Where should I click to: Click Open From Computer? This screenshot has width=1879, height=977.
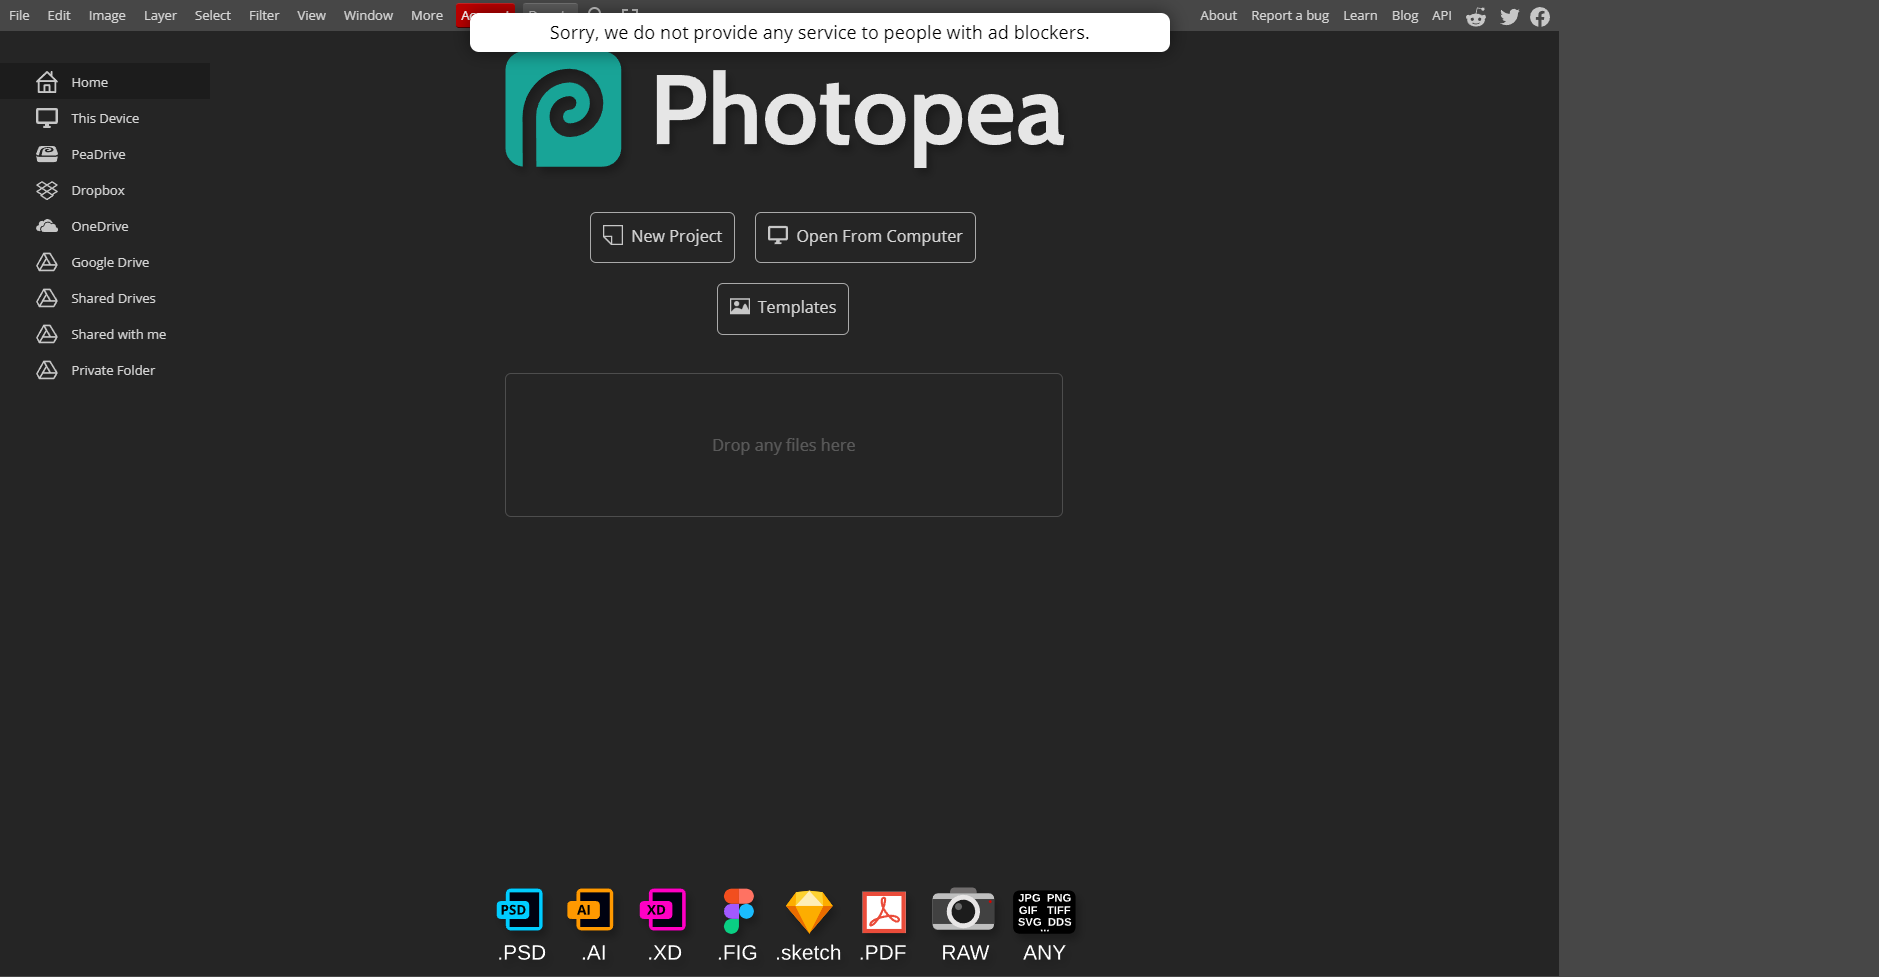tap(864, 237)
